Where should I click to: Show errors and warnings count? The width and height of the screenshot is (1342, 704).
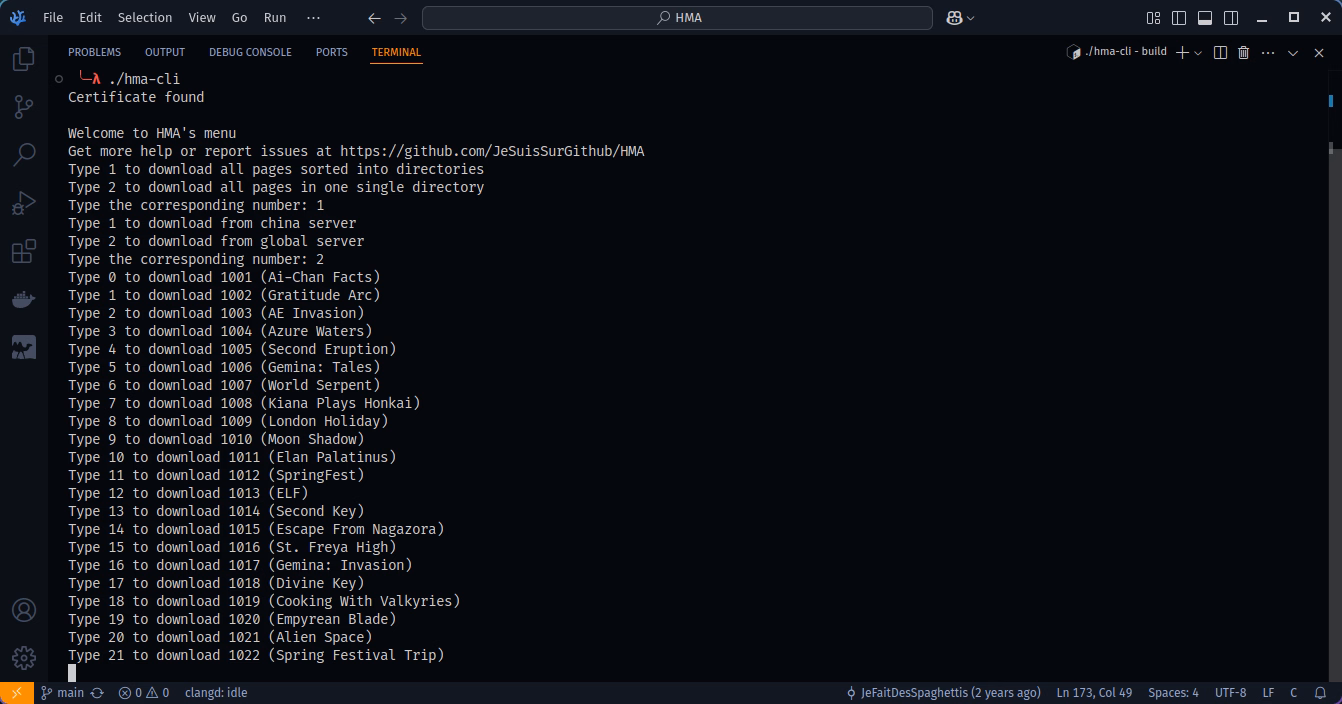[x=144, y=692]
